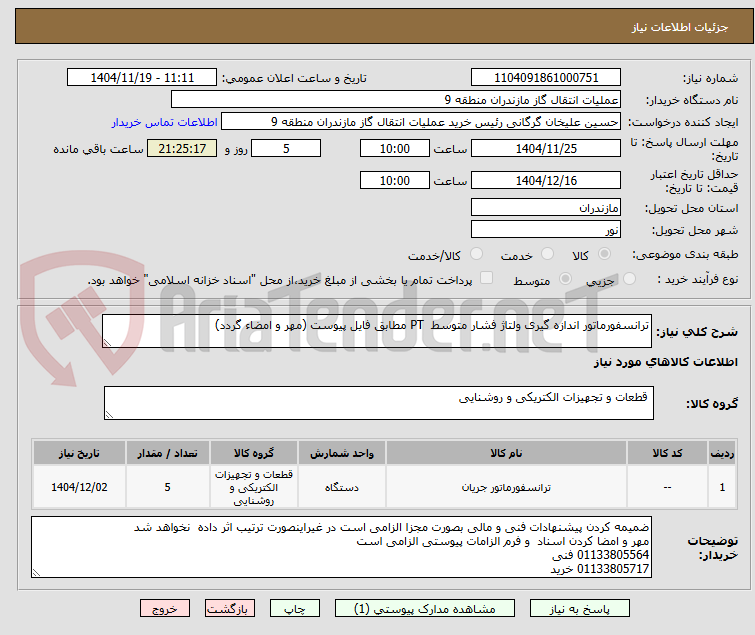The image size is (755, 635).
Task: Click the remaining time 21:25:17 field
Action: click(x=182, y=148)
